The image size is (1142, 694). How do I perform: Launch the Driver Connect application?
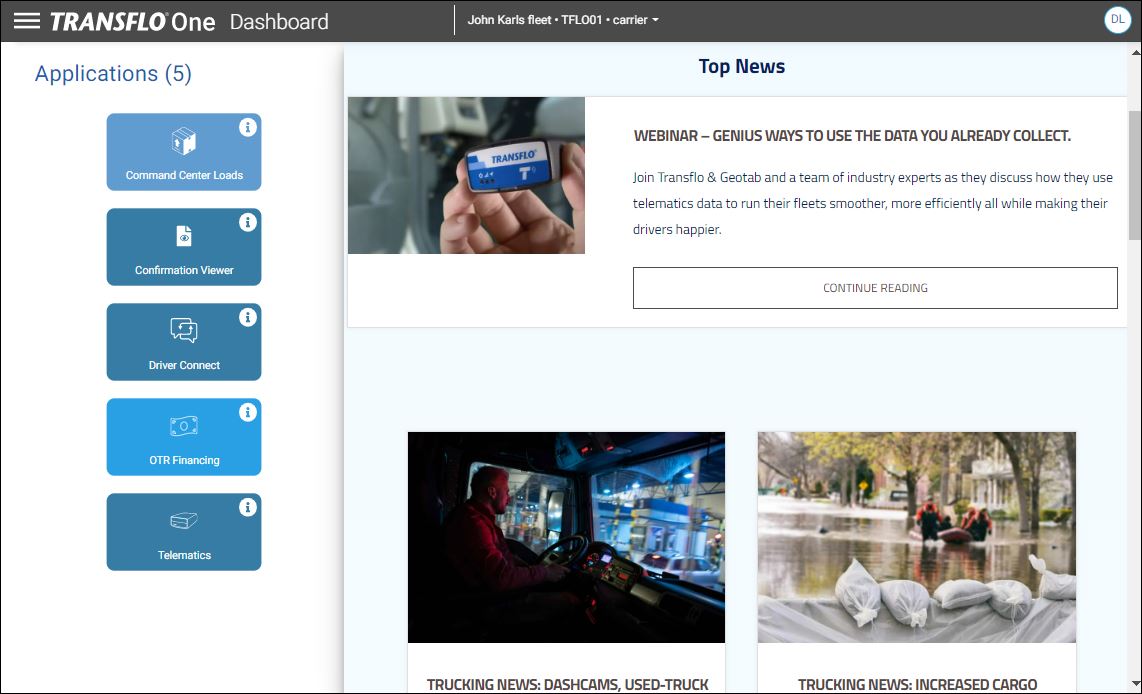184,342
